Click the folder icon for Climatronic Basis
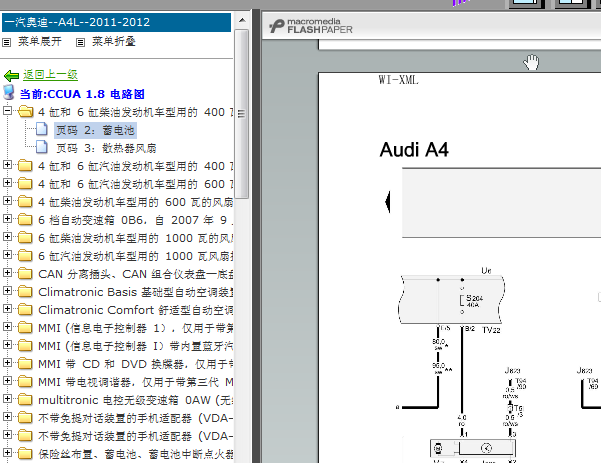 pyautogui.click(x=25, y=291)
